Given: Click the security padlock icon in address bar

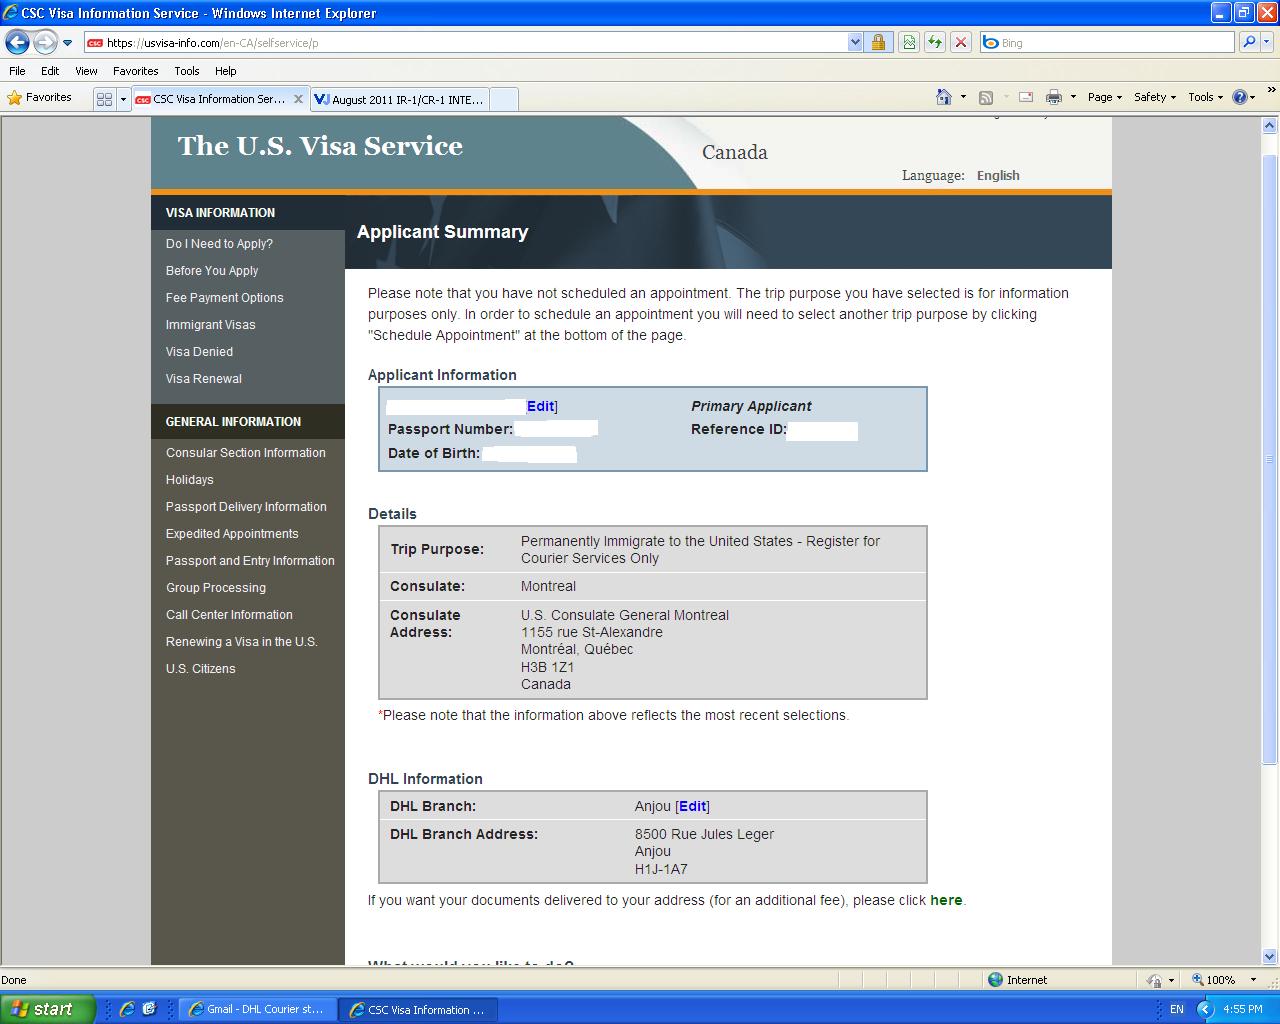Looking at the screenshot, I should (878, 42).
